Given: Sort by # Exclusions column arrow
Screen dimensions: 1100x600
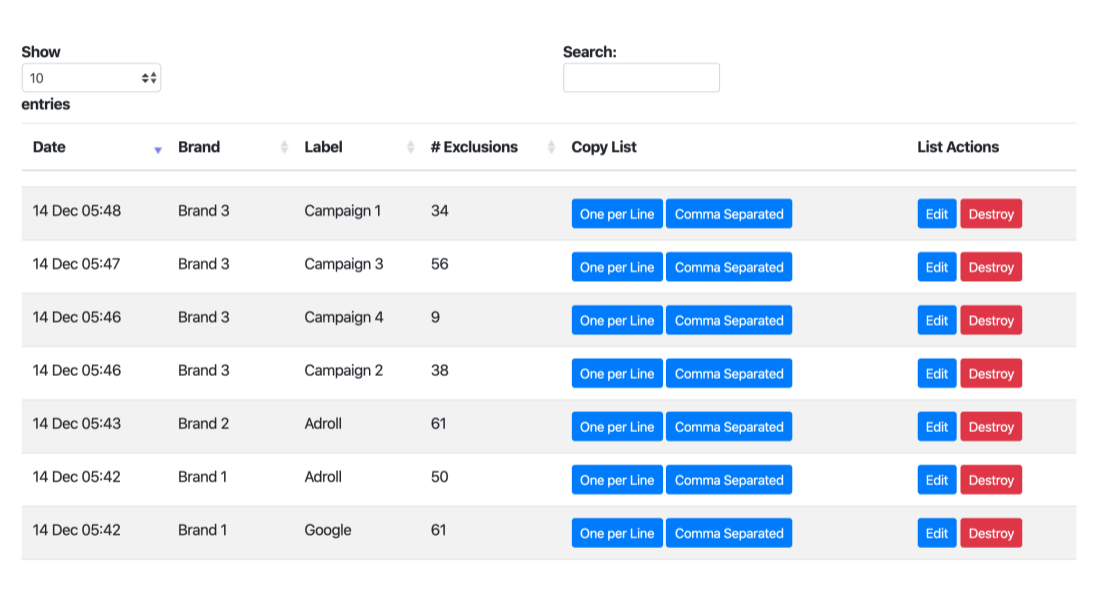Looking at the screenshot, I should click(x=551, y=148).
